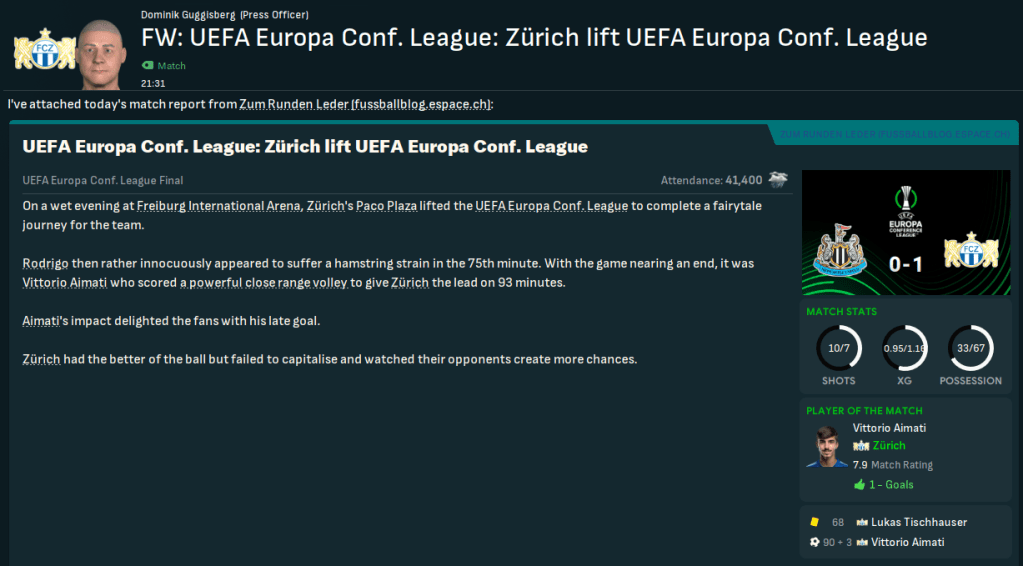This screenshot has height=566, width=1023.
Task: Click the green thumbs-up goals icon
Action: (x=859, y=485)
